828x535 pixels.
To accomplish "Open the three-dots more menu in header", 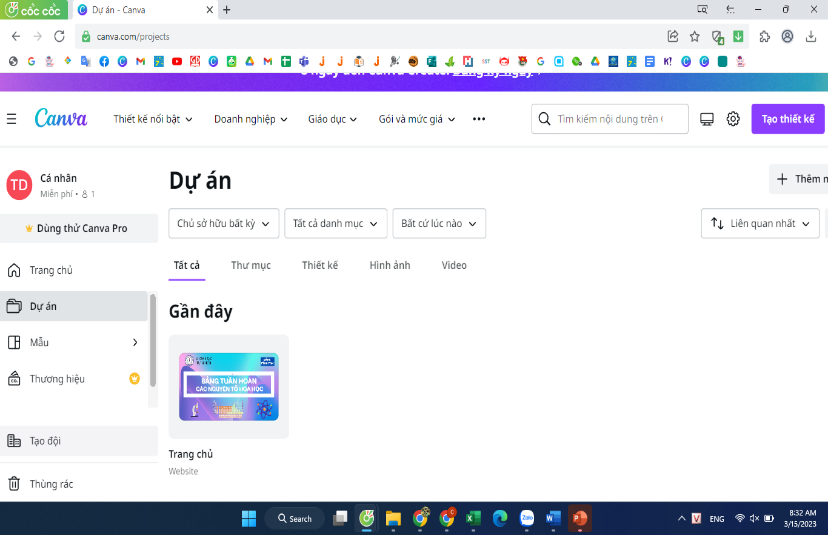I will tap(479, 119).
